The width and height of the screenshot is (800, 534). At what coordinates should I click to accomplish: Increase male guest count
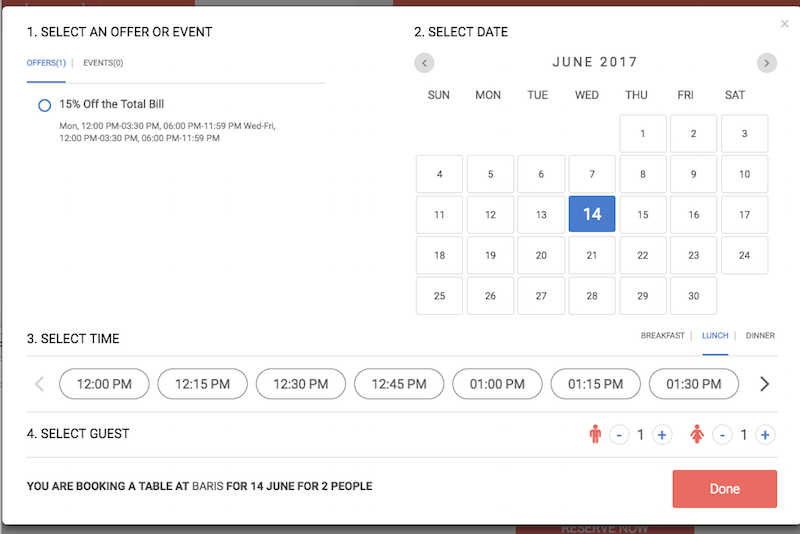(662, 435)
